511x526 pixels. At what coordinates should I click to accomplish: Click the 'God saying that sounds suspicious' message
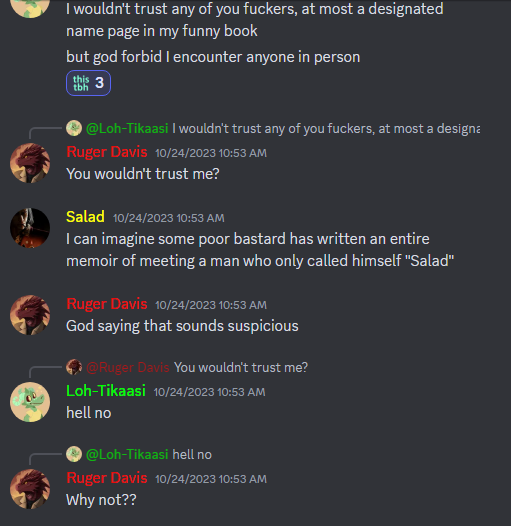pyautogui.click(x=182, y=326)
